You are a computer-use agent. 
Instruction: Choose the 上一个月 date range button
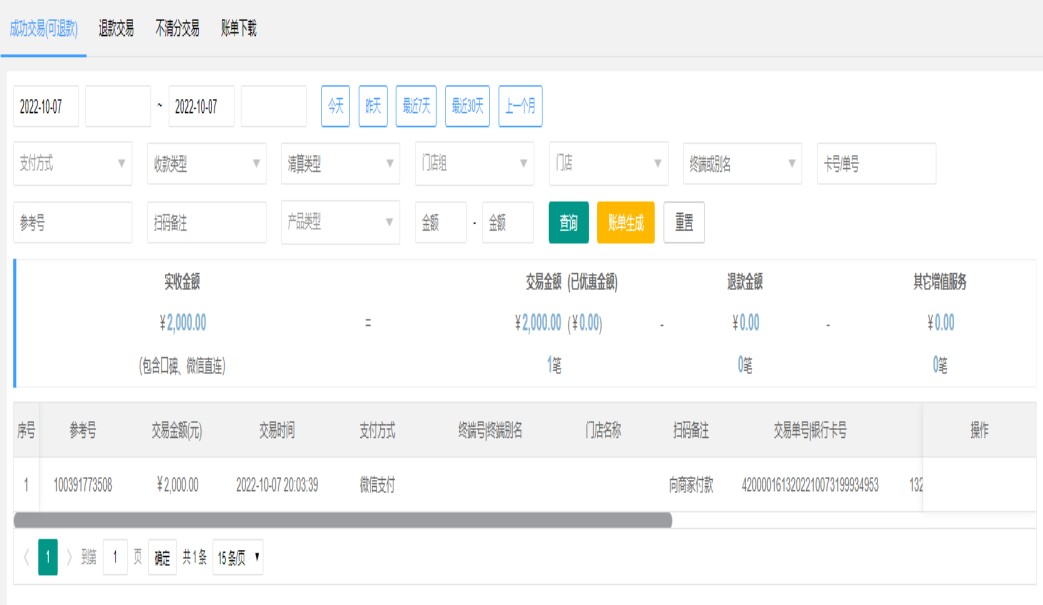point(520,107)
